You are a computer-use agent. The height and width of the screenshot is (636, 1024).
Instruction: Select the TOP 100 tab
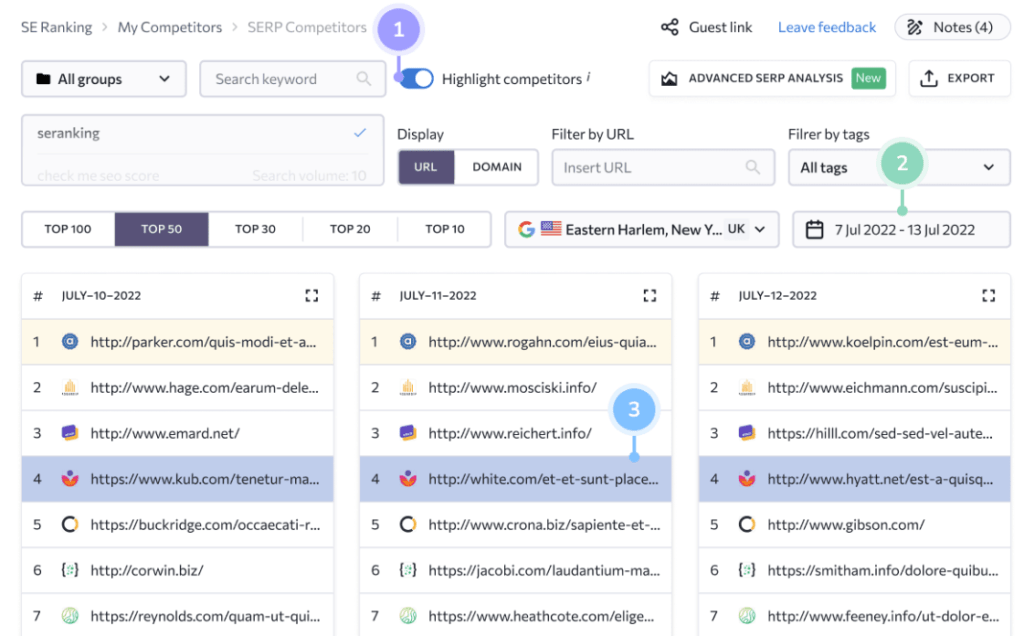click(68, 229)
